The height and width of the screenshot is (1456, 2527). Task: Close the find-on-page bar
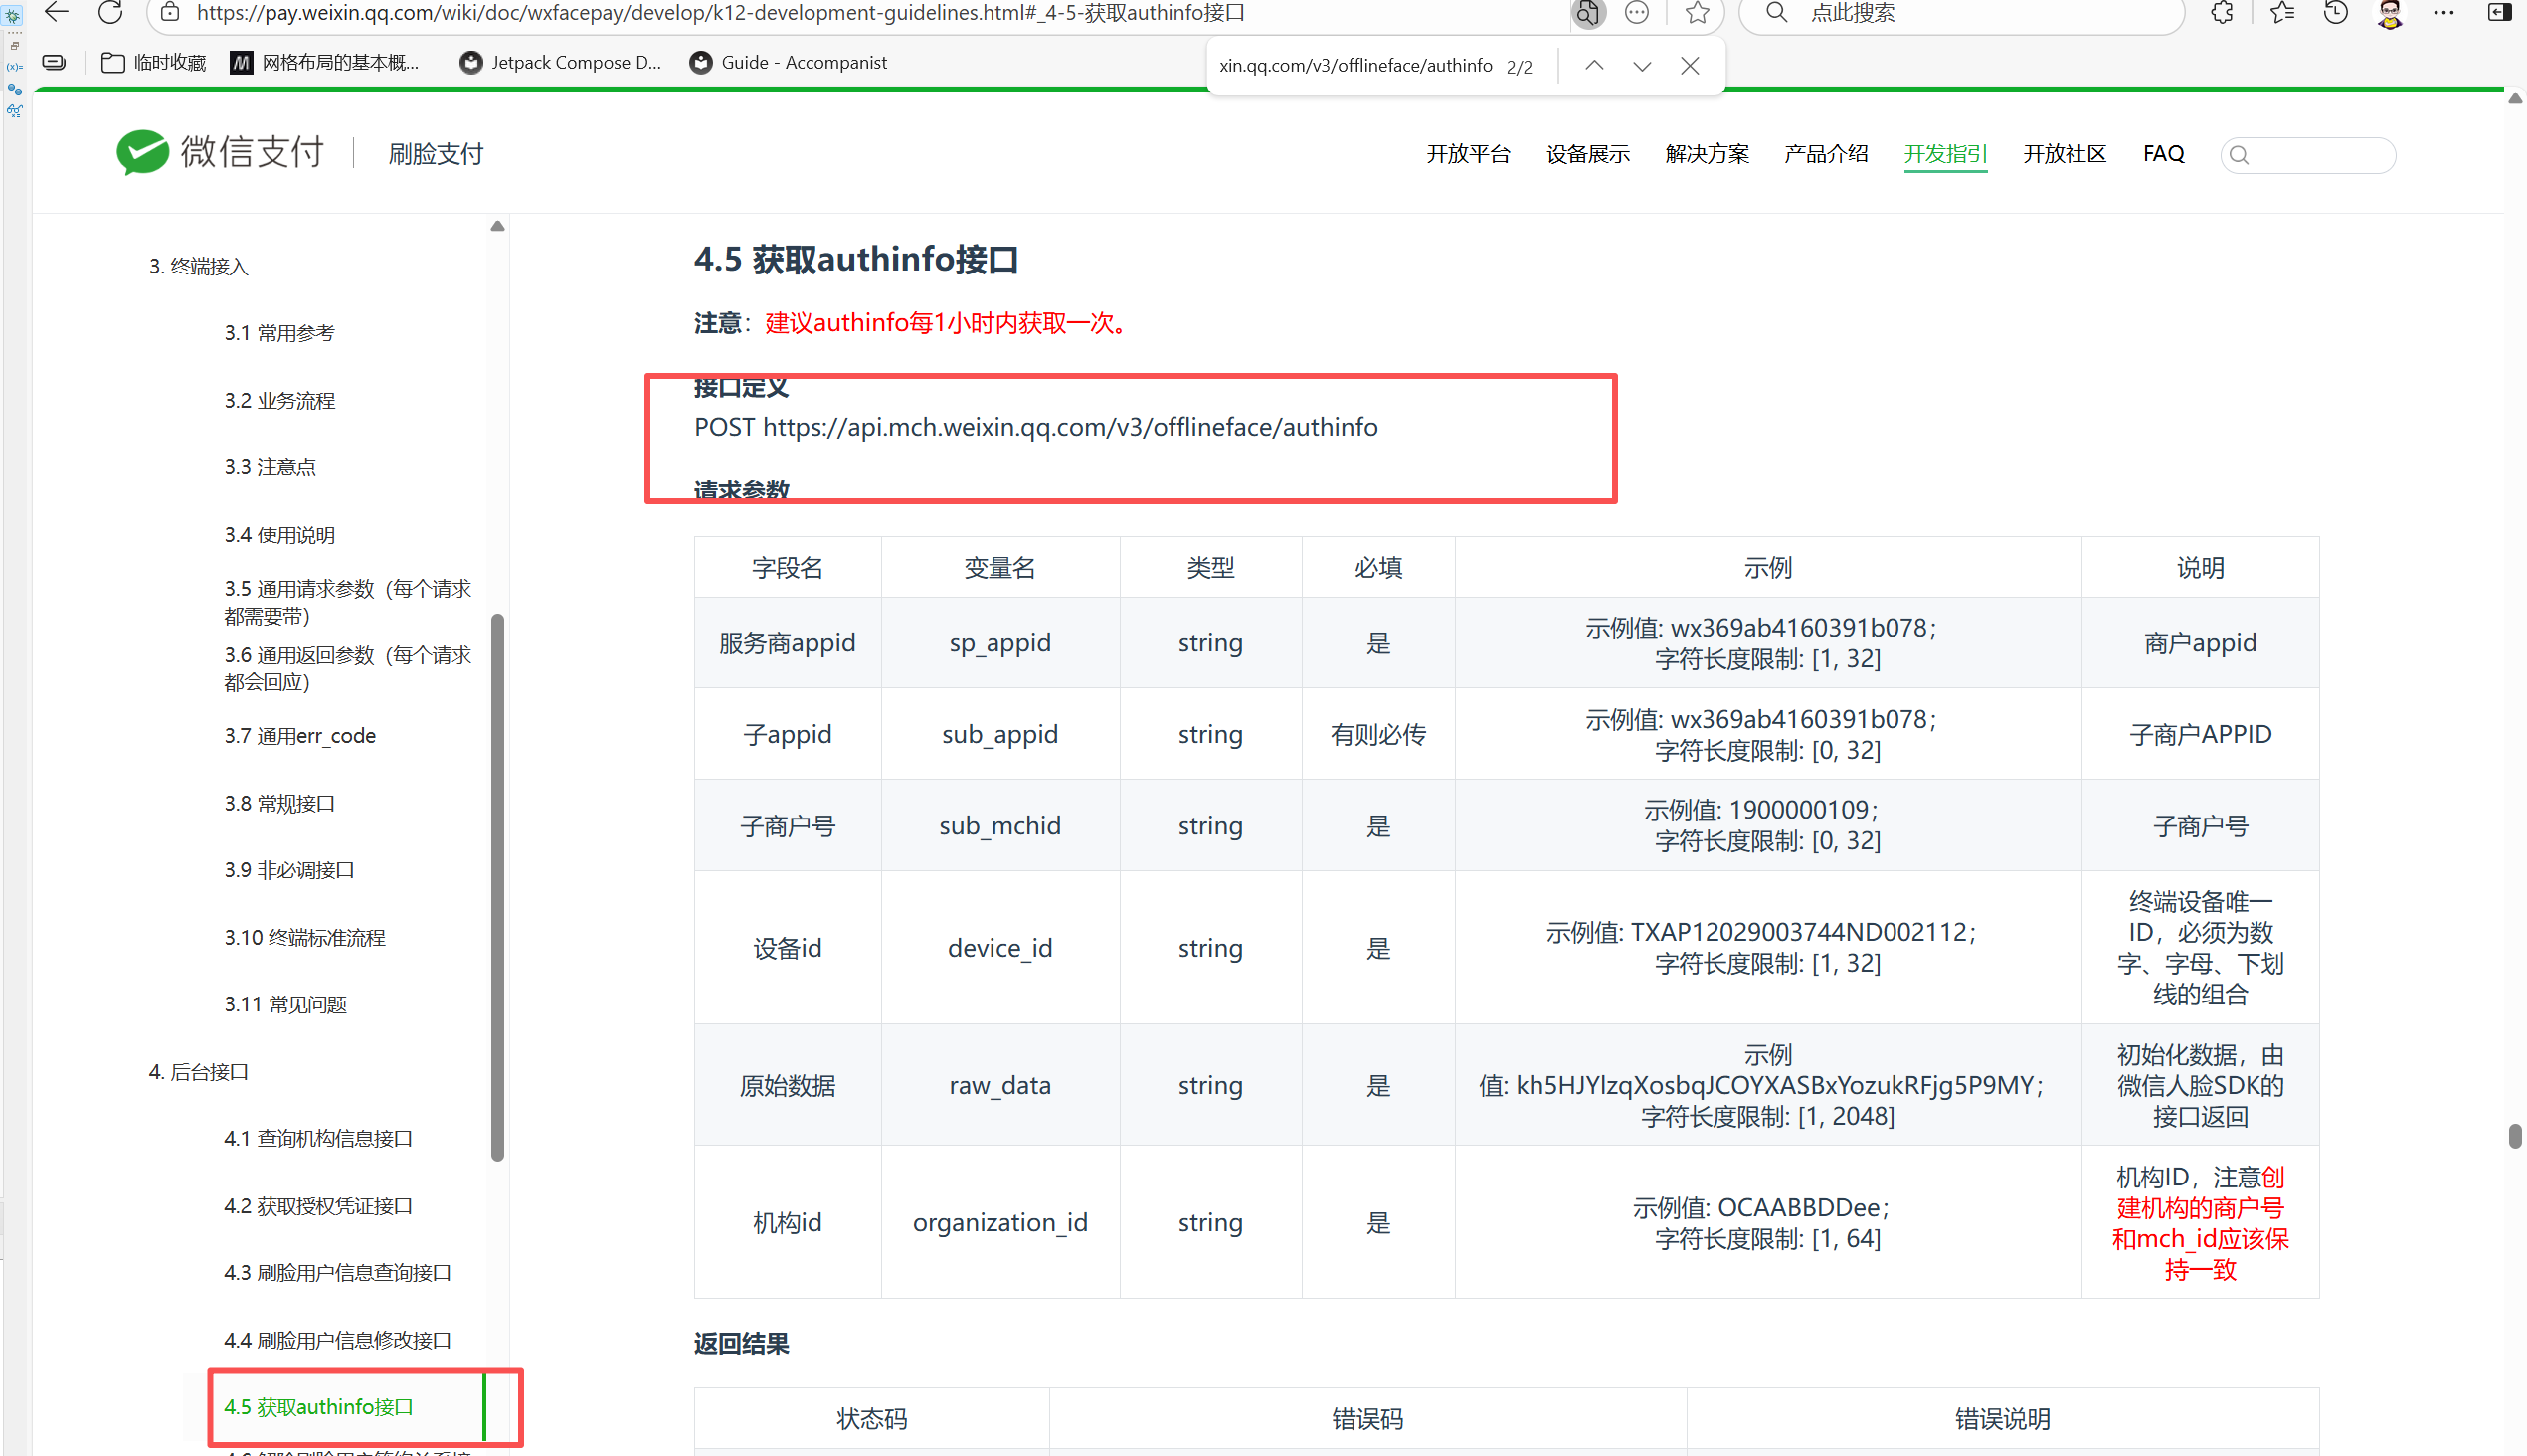(x=1690, y=66)
